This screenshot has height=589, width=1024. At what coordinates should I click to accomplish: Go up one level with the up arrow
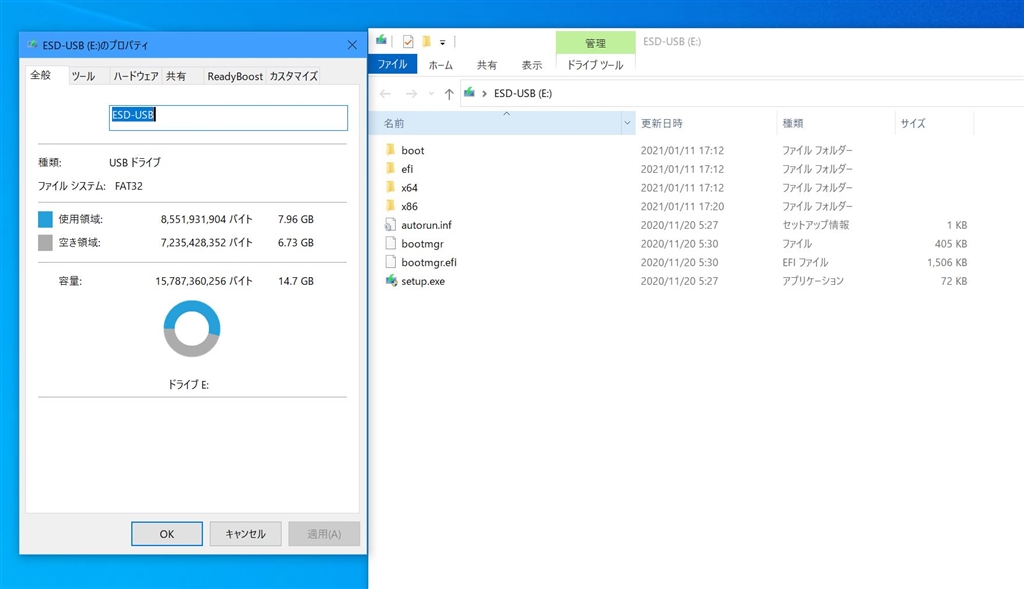click(x=449, y=94)
